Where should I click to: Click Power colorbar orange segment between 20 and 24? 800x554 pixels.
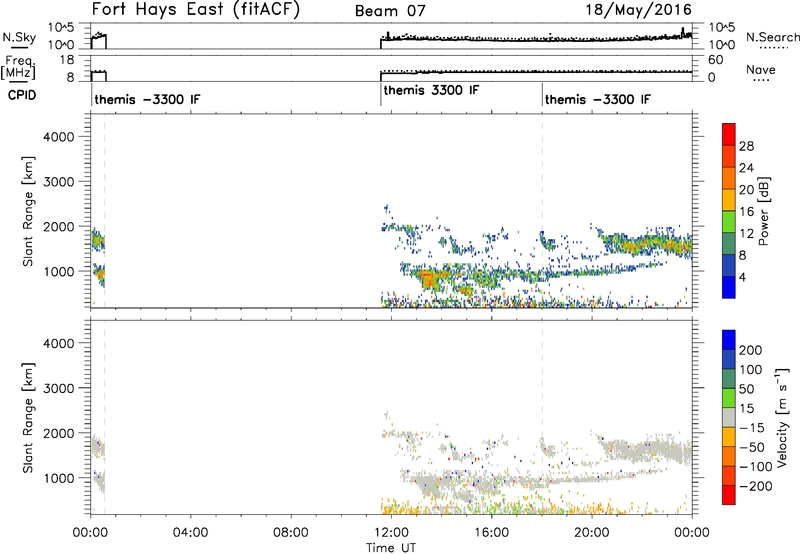[x=729, y=178]
